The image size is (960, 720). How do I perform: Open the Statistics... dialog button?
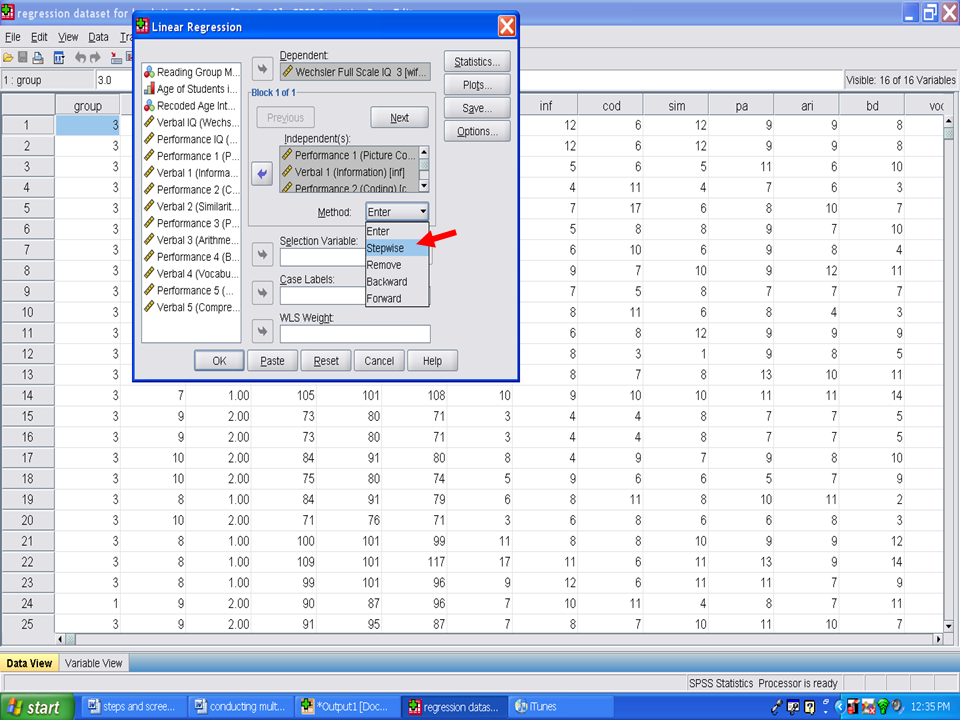point(477,62)
